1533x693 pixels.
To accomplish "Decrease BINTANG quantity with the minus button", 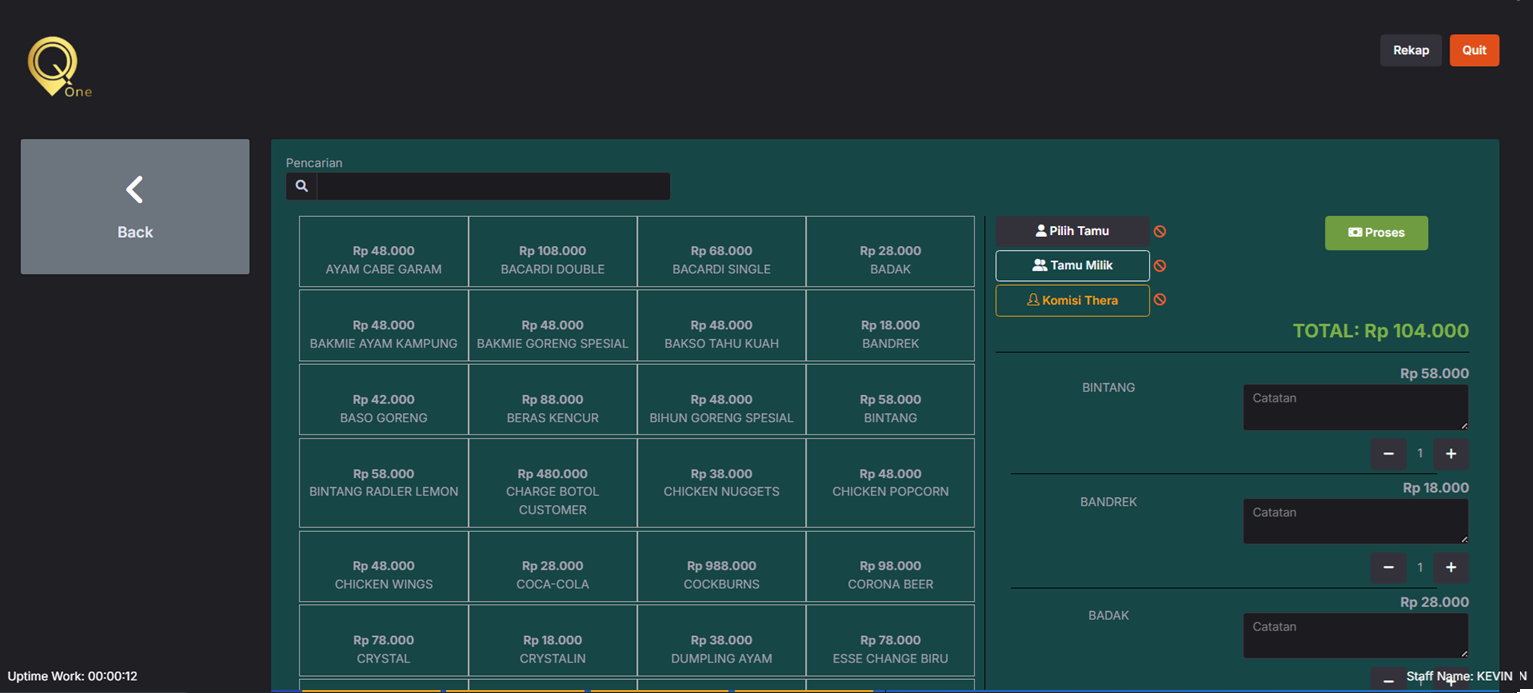I will click(1388, 454).
